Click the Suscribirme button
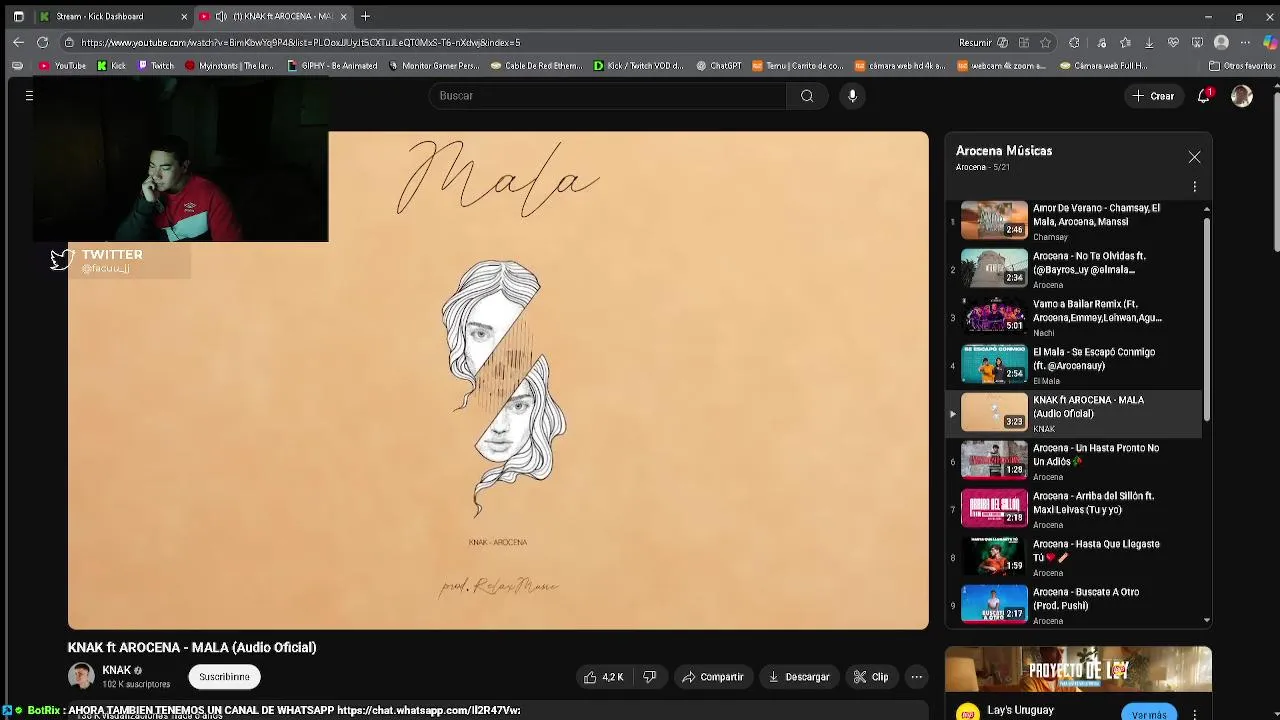 point(224,677)
